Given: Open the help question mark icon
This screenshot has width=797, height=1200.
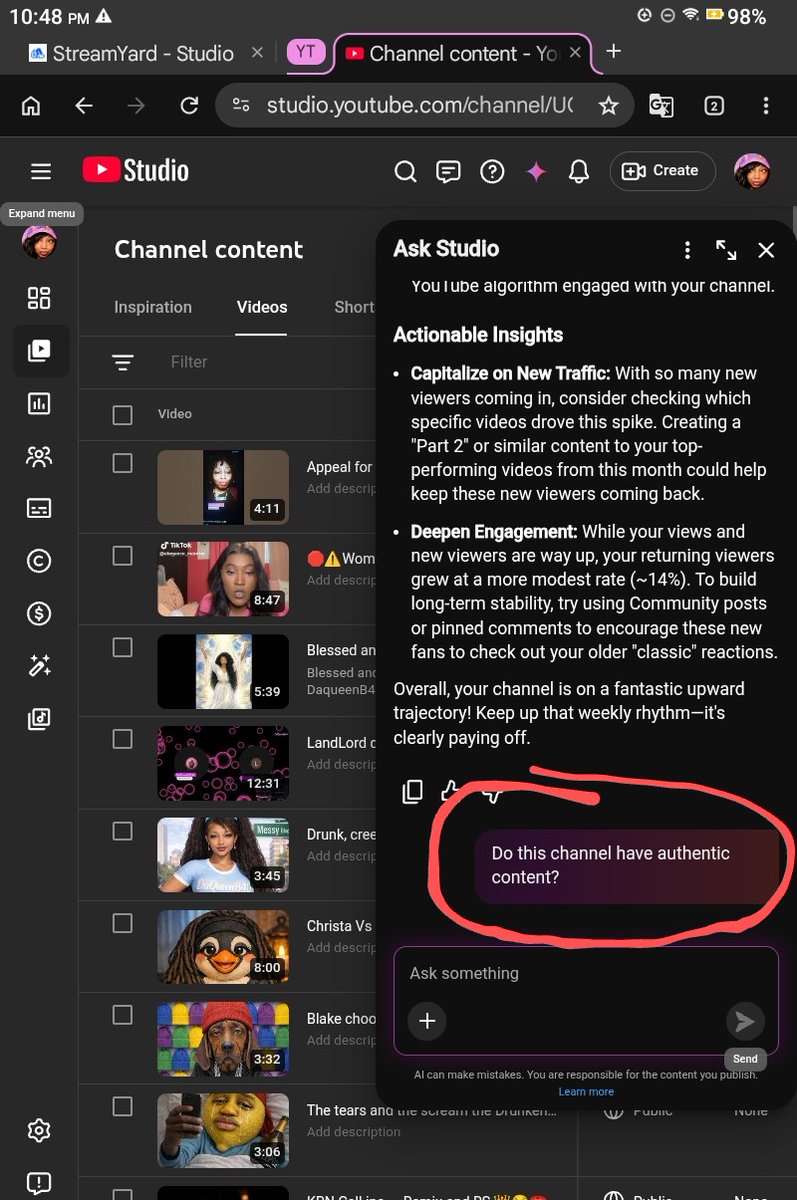Looking at the screenshot, I should pyautogui.click(x=492, y=172).
